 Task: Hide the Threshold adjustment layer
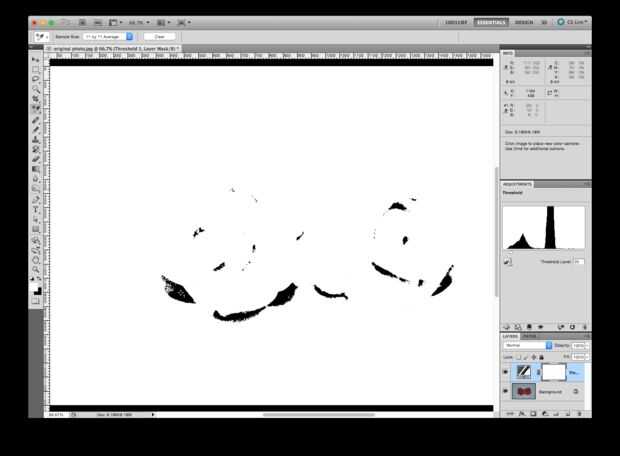click(505, 372)
